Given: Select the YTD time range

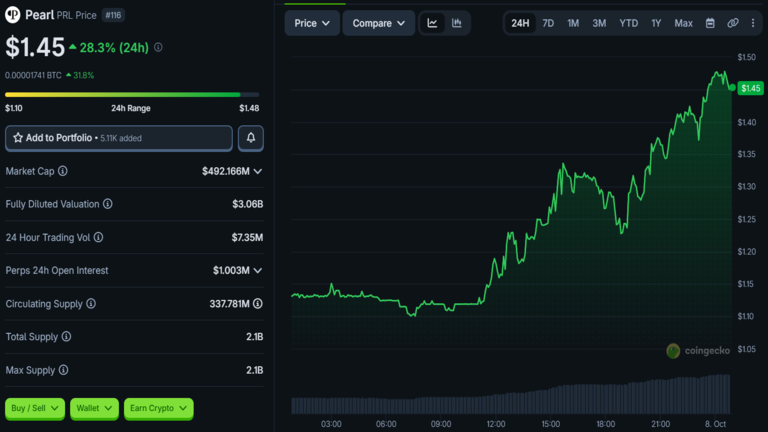Looking at the screenshot, I should [628, 23].
